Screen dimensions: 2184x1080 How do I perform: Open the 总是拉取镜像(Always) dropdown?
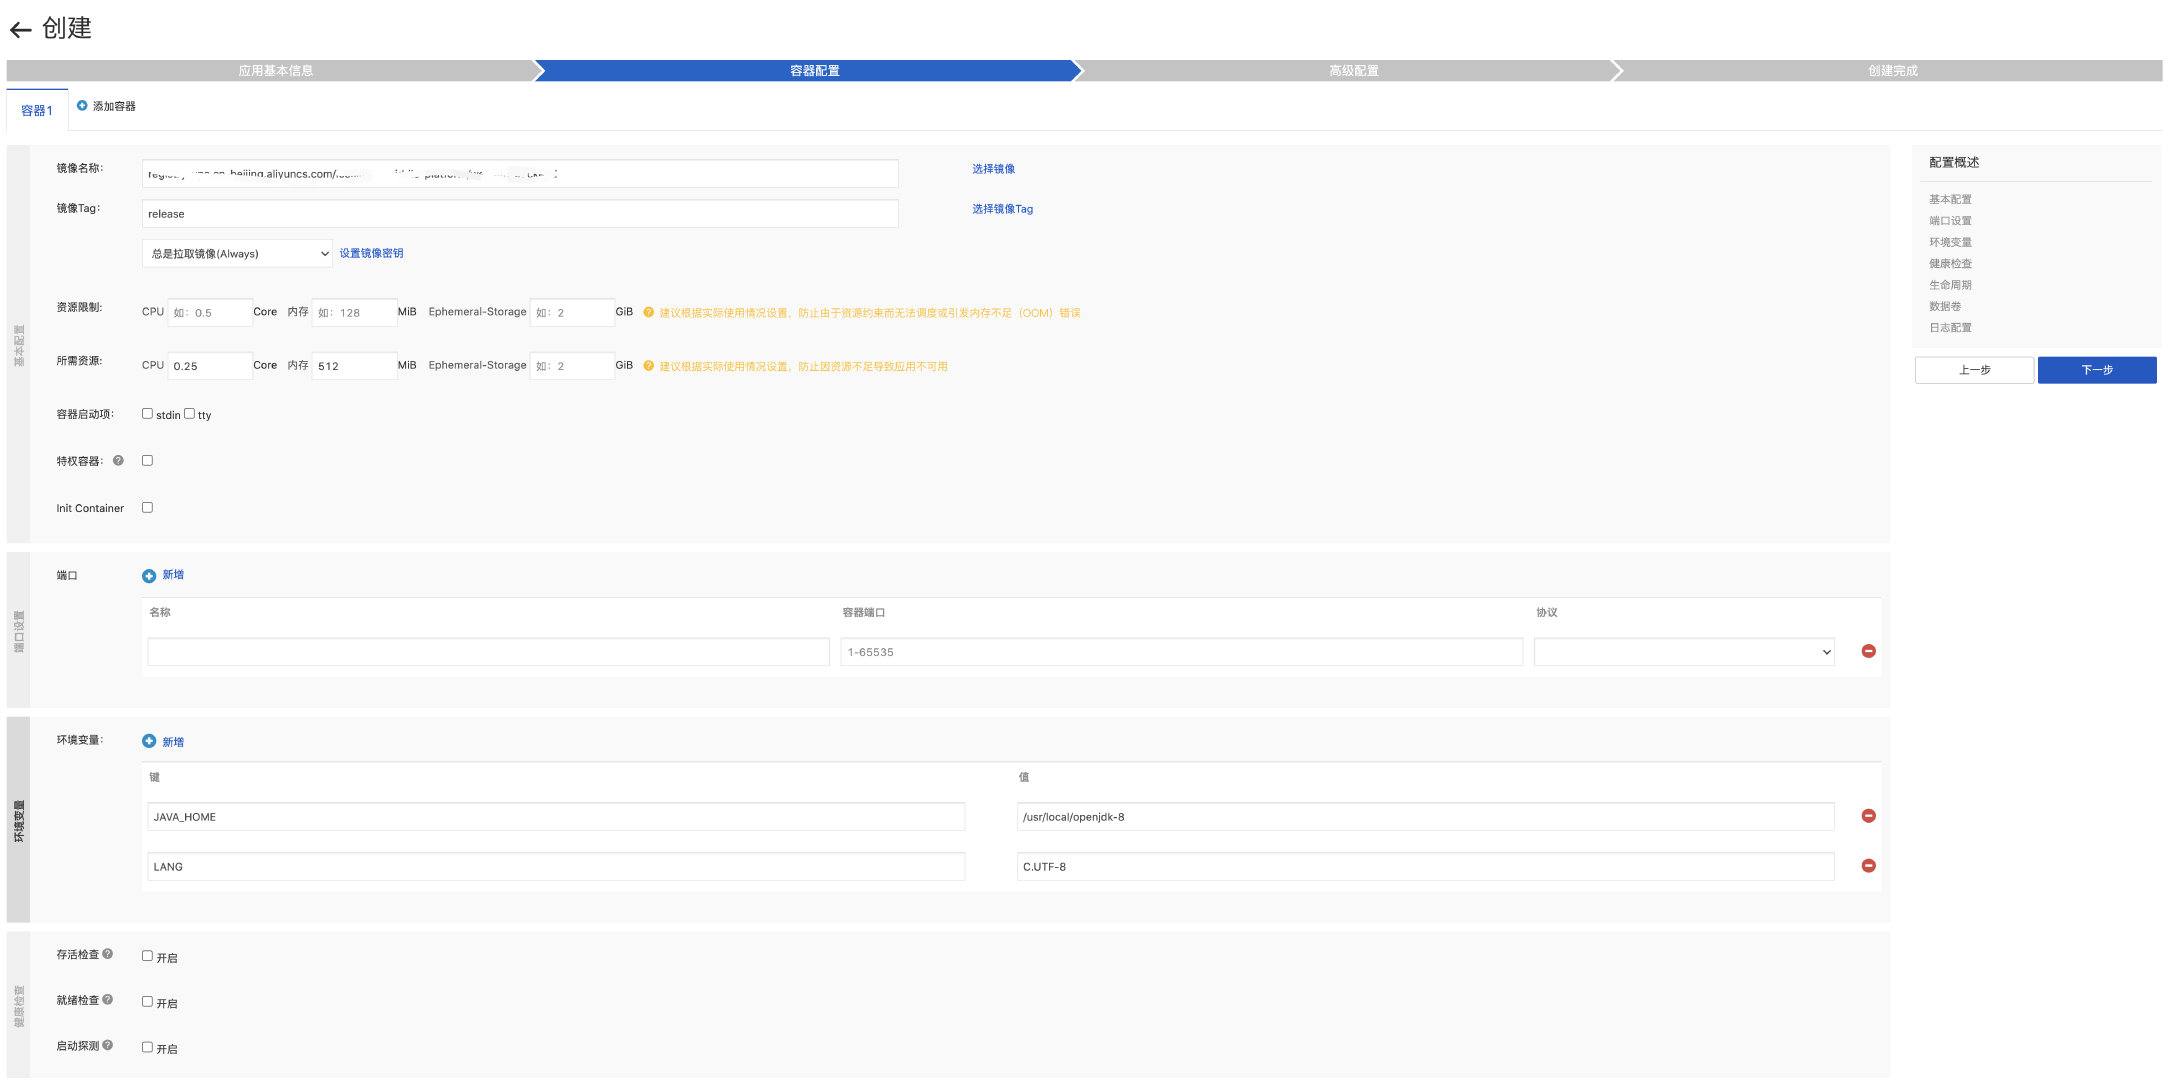[x=237, y=254]
